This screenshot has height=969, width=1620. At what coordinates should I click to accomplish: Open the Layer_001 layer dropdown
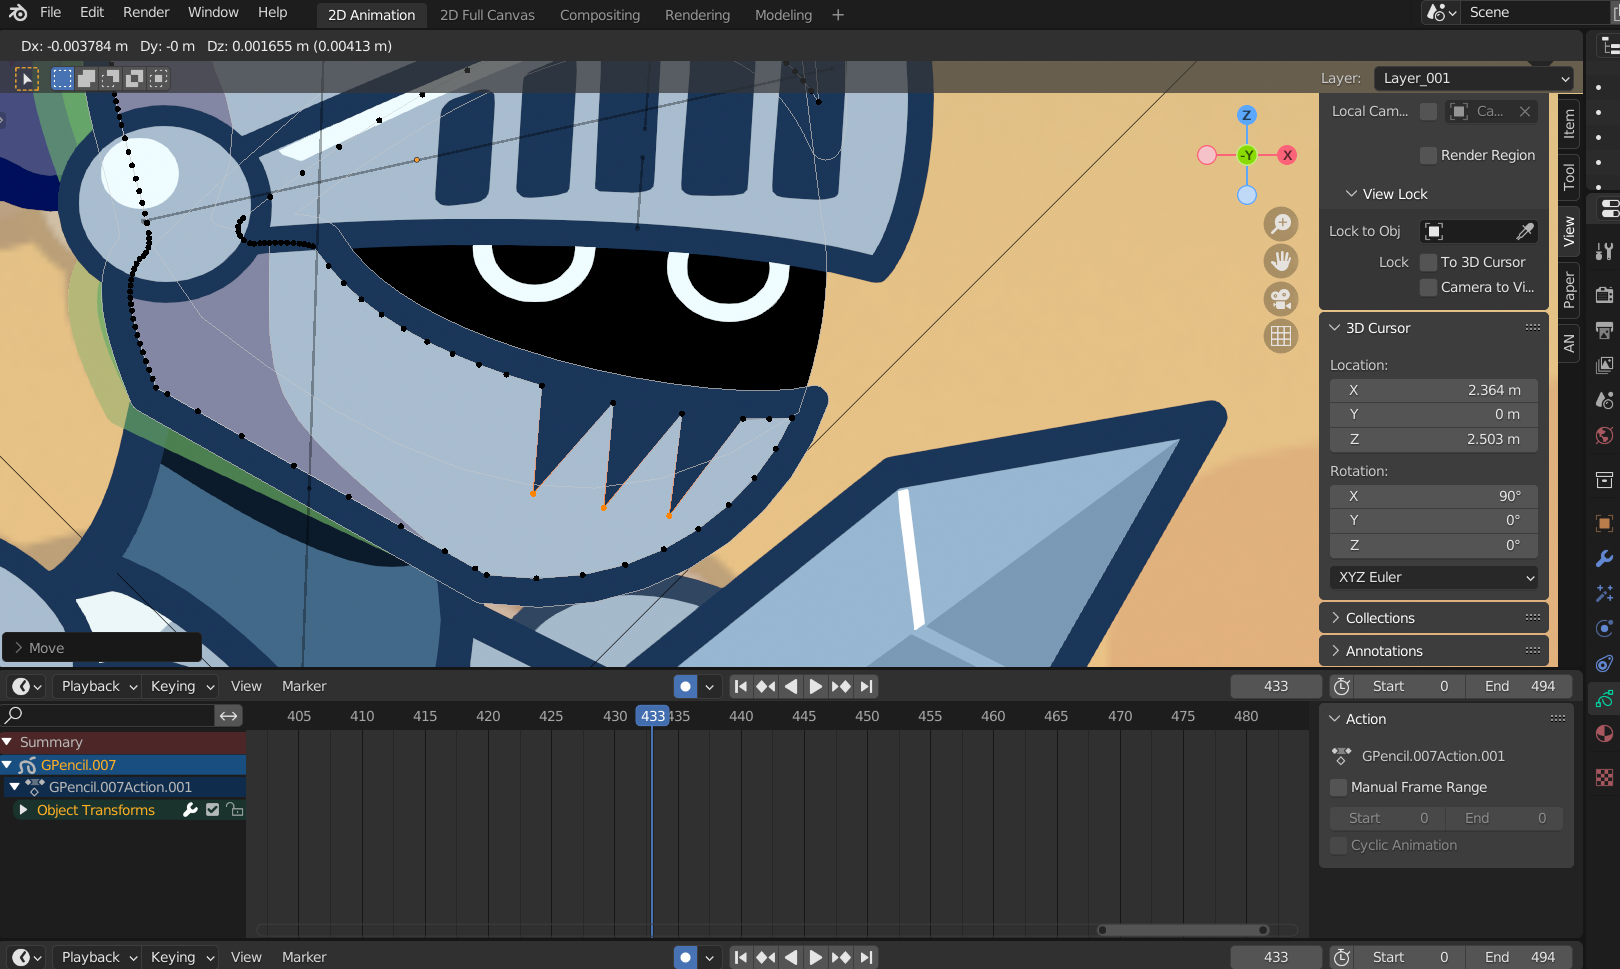click(1475, 78)
